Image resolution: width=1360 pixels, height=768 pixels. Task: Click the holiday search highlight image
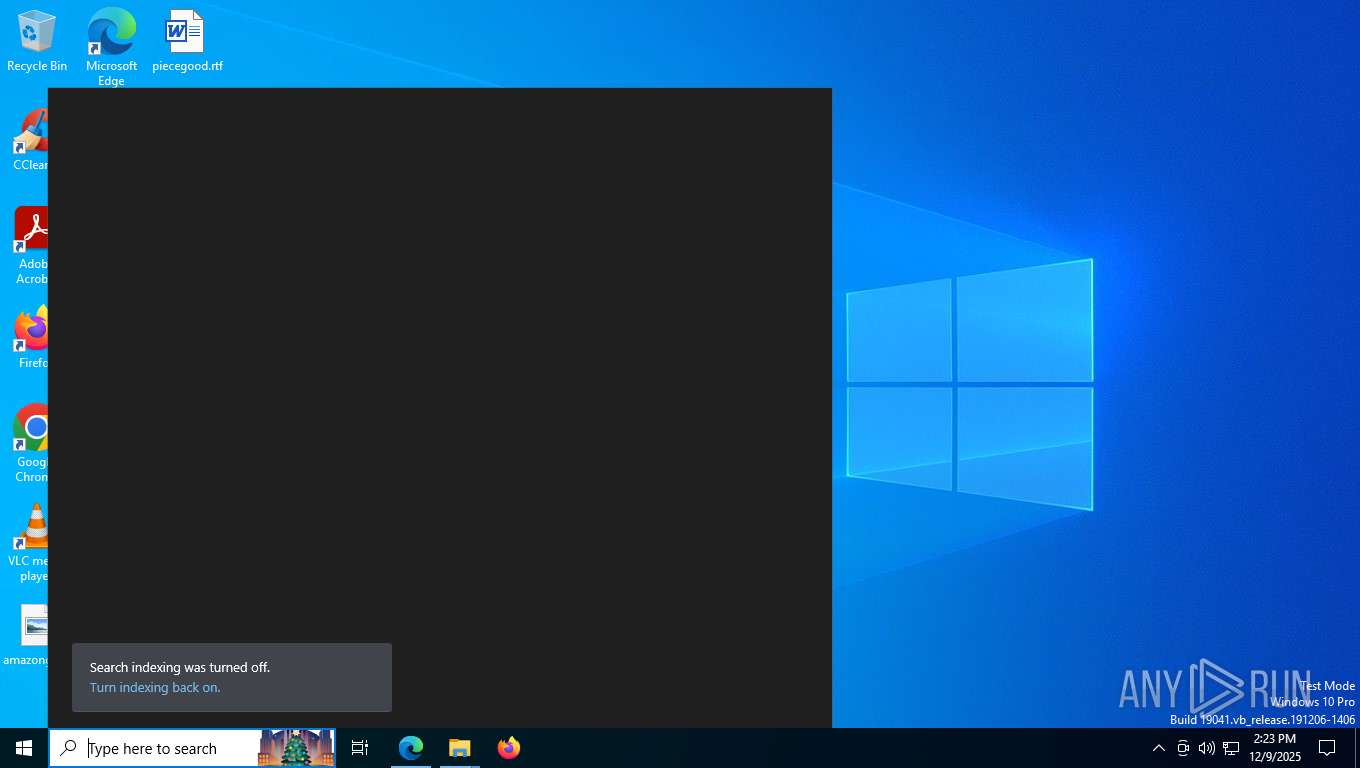[x=296, y=748]
